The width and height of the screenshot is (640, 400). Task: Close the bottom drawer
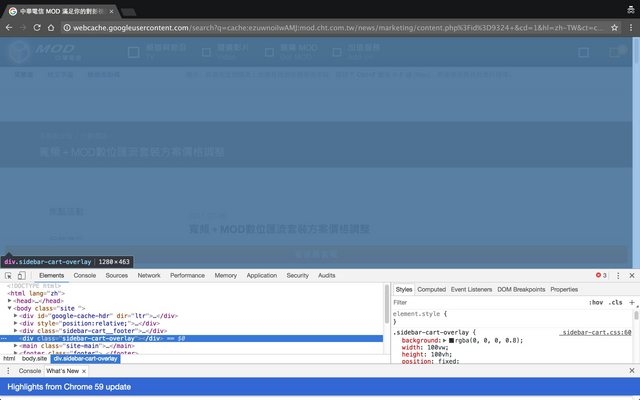(x=632, y=371)
